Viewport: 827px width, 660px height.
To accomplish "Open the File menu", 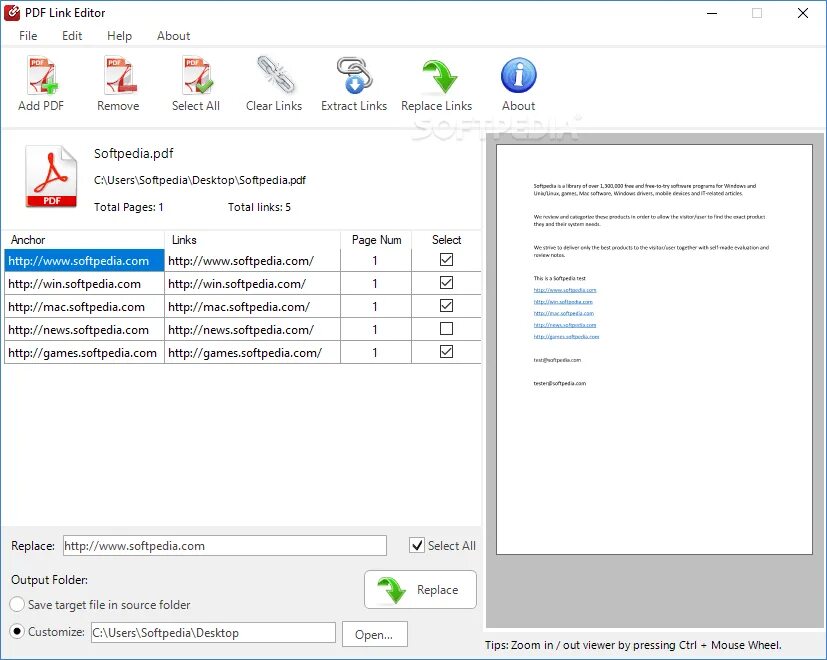I will coord(28,36).
